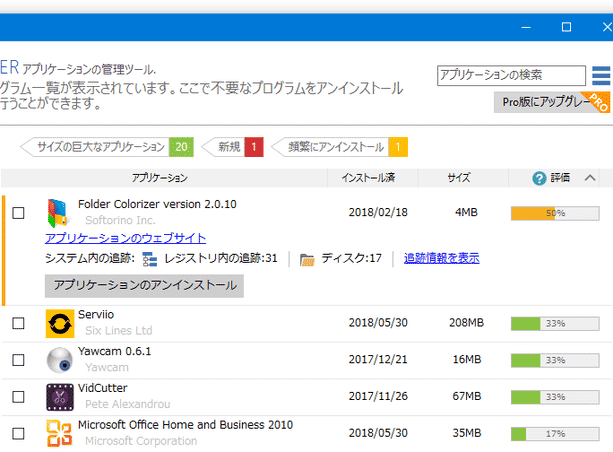Click the Softorino Inc. publisher text
Image resolution: width=613 pixels, height=452 pixels.
pyautogui.click(x=120, y=221)
